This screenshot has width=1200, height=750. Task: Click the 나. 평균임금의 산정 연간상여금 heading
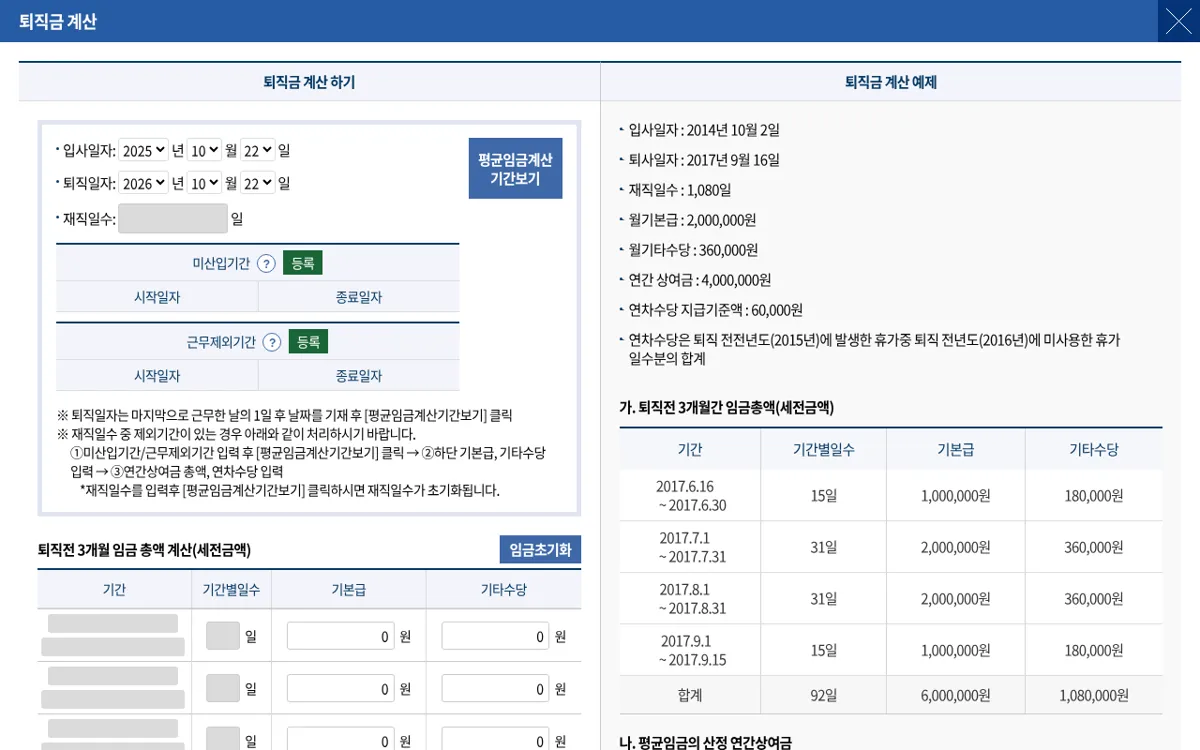point(706,742)
